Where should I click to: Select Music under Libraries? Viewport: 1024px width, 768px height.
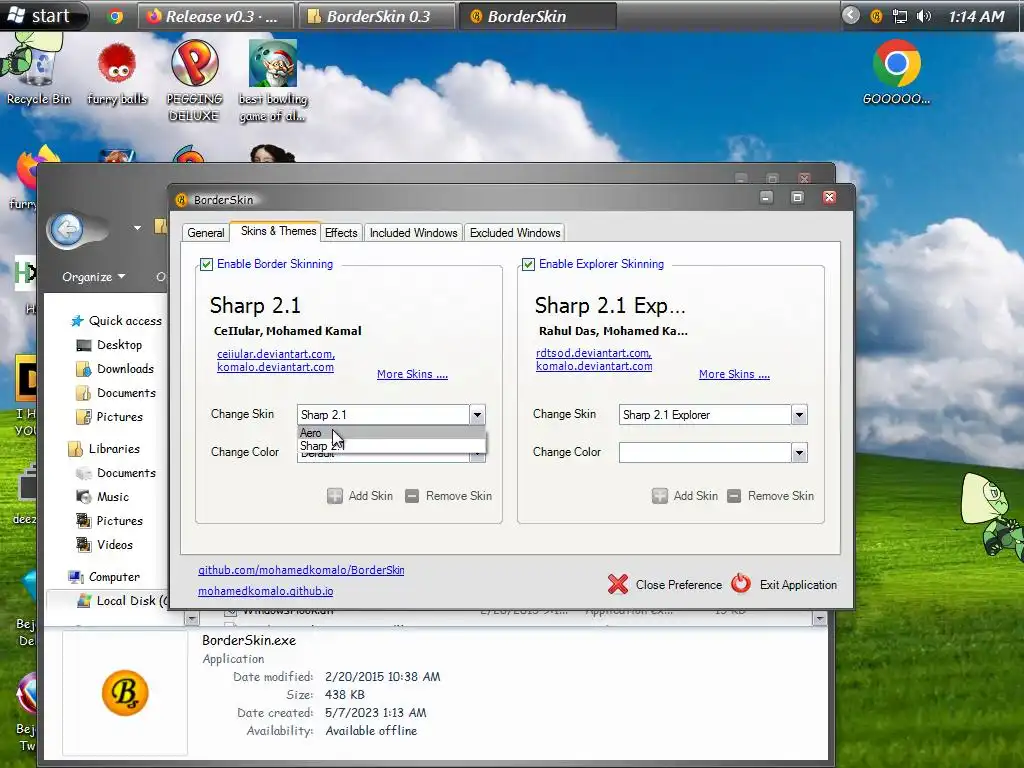(103, 497)
